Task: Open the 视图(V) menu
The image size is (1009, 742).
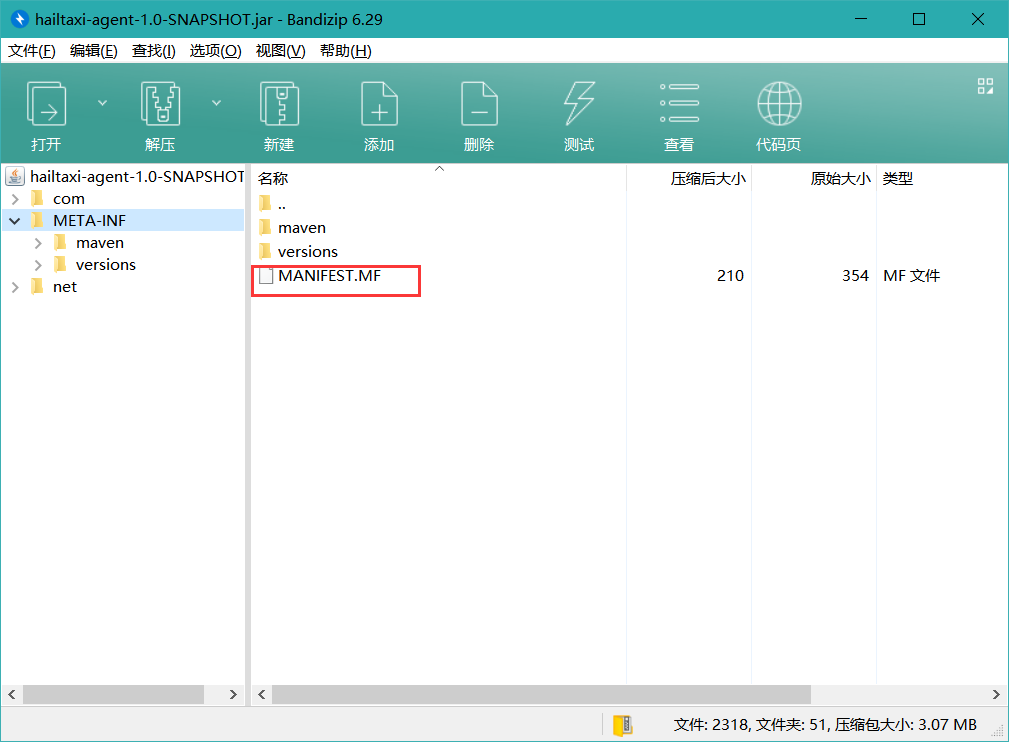Action: (x=280, y=51)
